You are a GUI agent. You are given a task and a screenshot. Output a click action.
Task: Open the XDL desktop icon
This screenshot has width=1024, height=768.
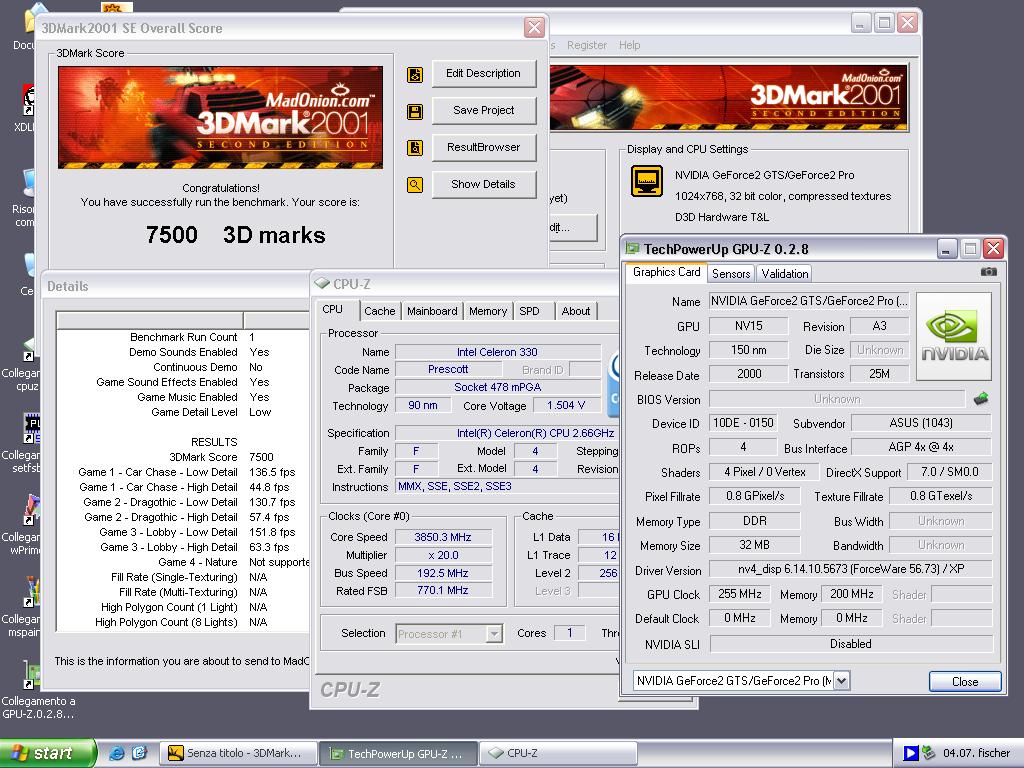pyautogui.click(x=27, y=108)
